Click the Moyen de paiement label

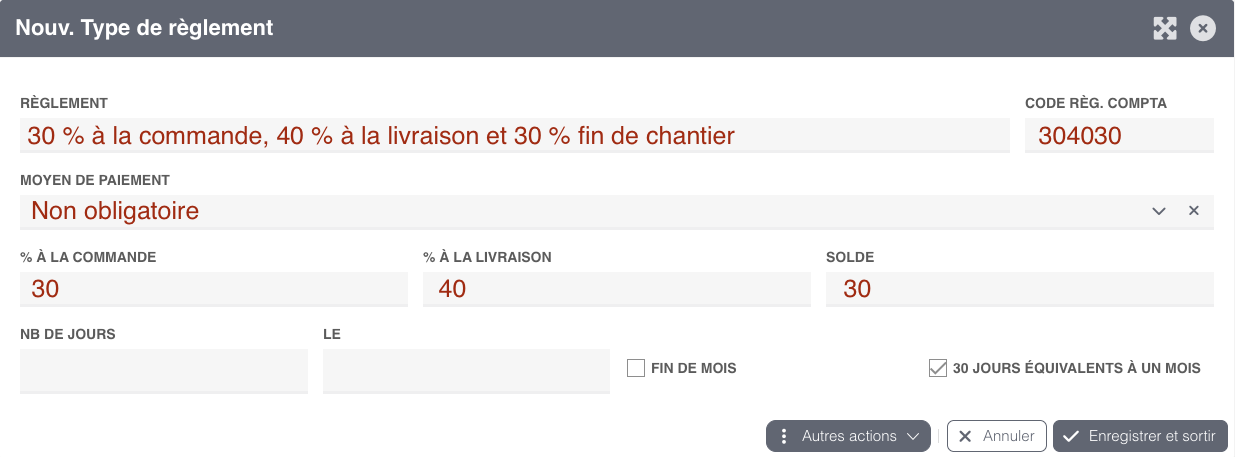point(95,180)
